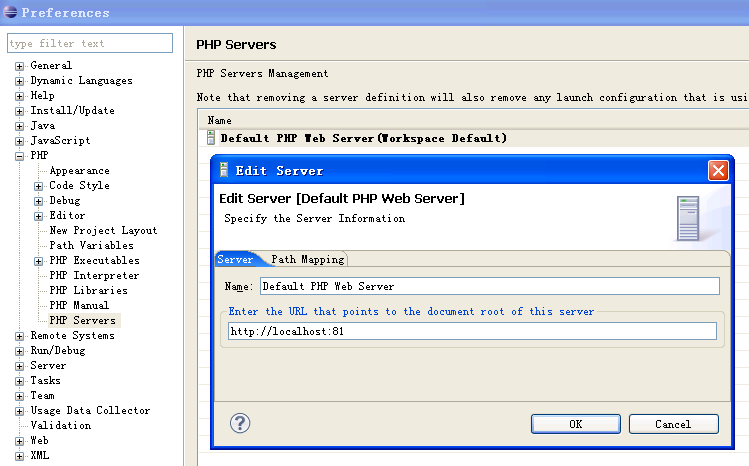Image resolution: width=749 pixels, height=466 pixels.
Task: Open New Project Layout preferences
Action: tap(103, 230)
